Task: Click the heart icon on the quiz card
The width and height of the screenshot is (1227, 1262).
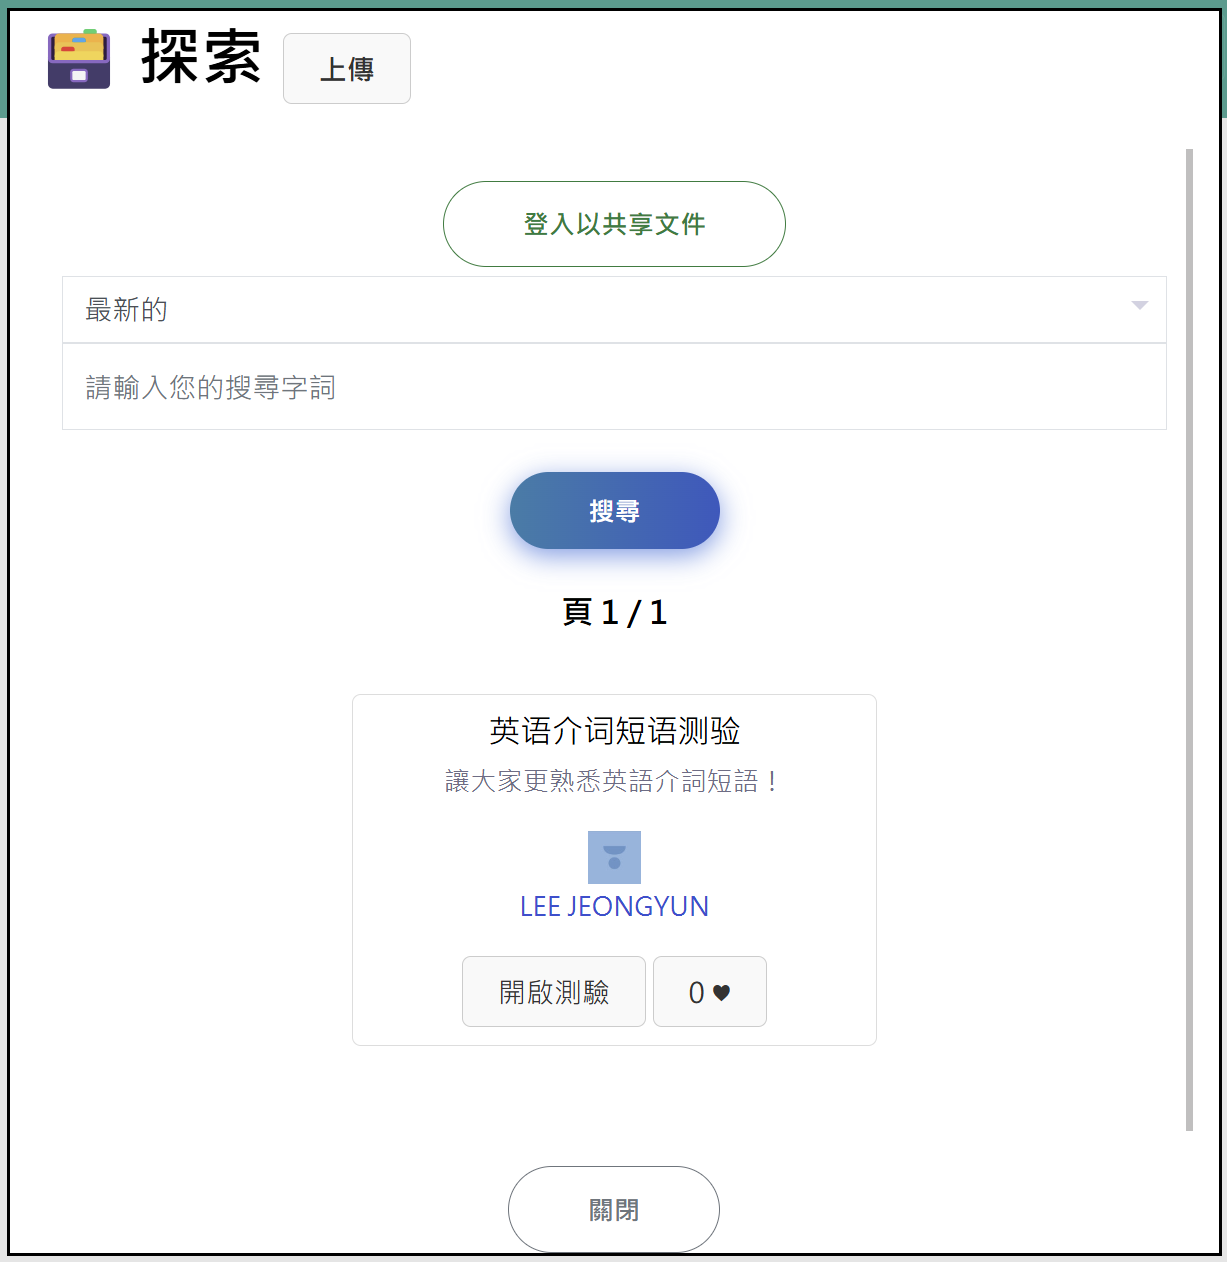Action: (722, 992)
